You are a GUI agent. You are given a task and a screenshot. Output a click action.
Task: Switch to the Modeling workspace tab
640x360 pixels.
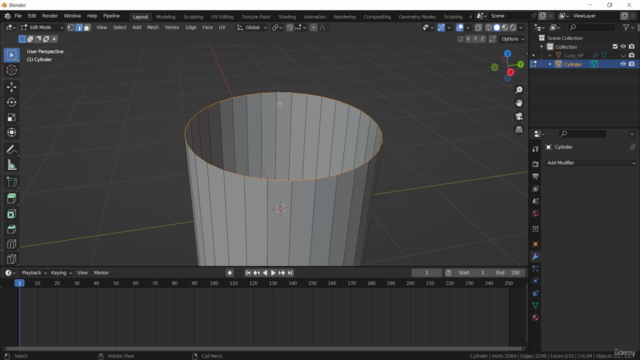pyautogui.click(x=165, y=17)
